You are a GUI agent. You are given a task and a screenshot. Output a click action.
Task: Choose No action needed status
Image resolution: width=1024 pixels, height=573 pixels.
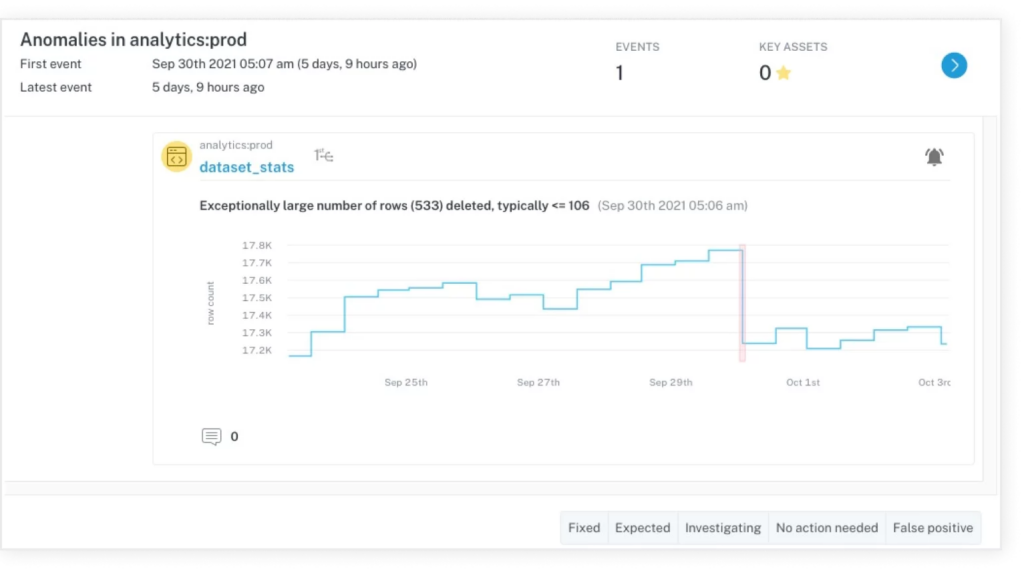click(x=827, y=528)
